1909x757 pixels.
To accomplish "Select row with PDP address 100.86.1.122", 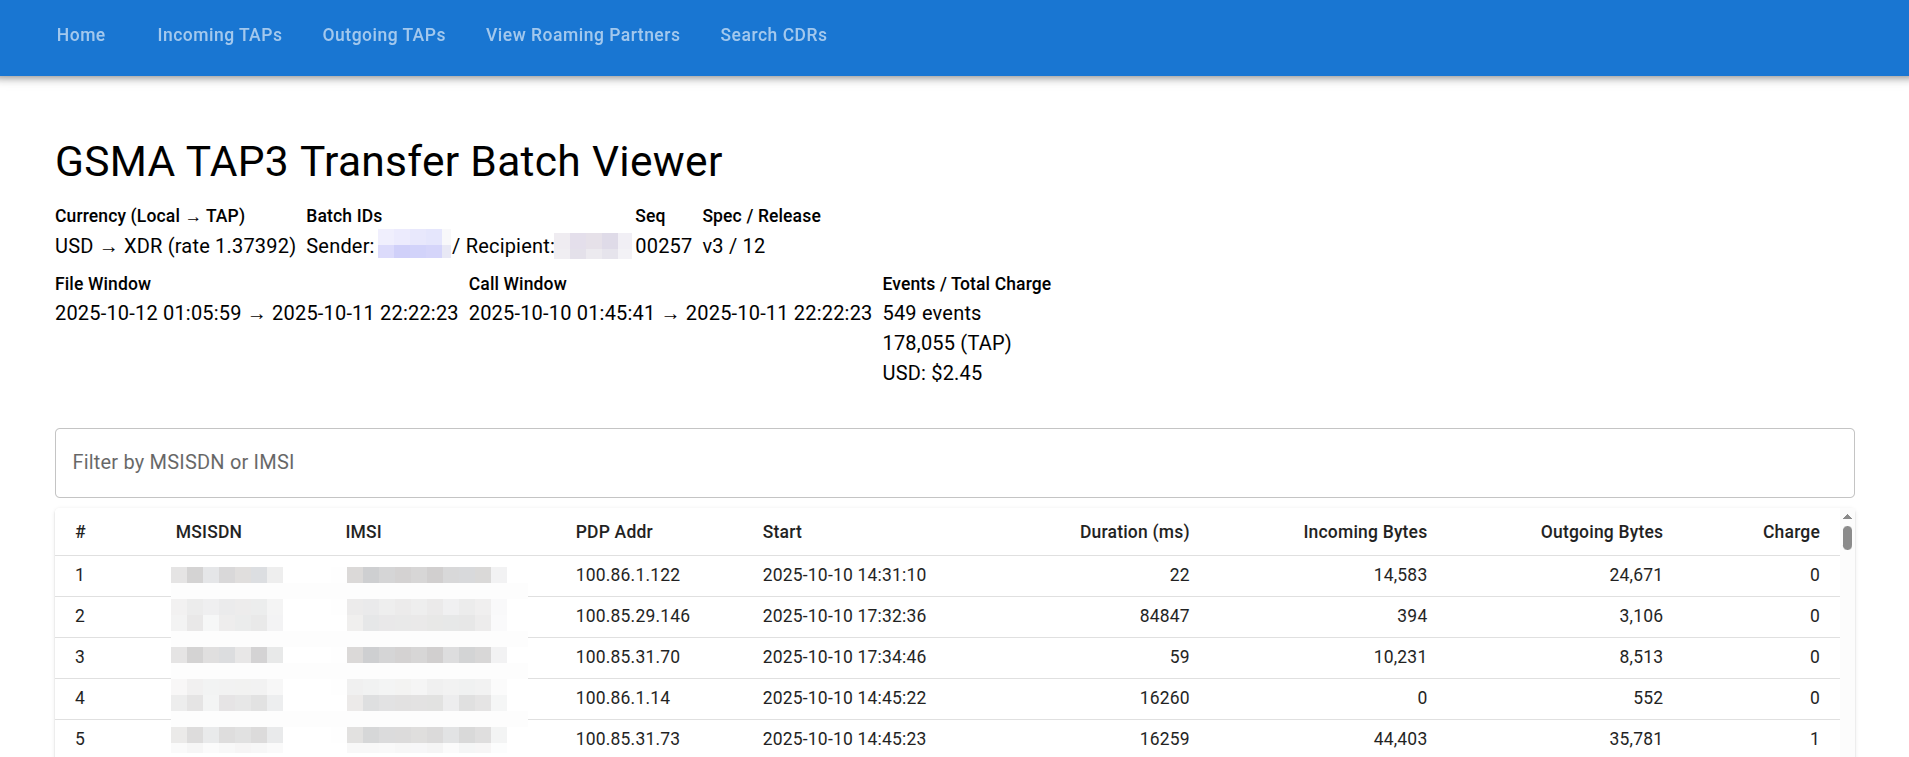I will point(627,575).
